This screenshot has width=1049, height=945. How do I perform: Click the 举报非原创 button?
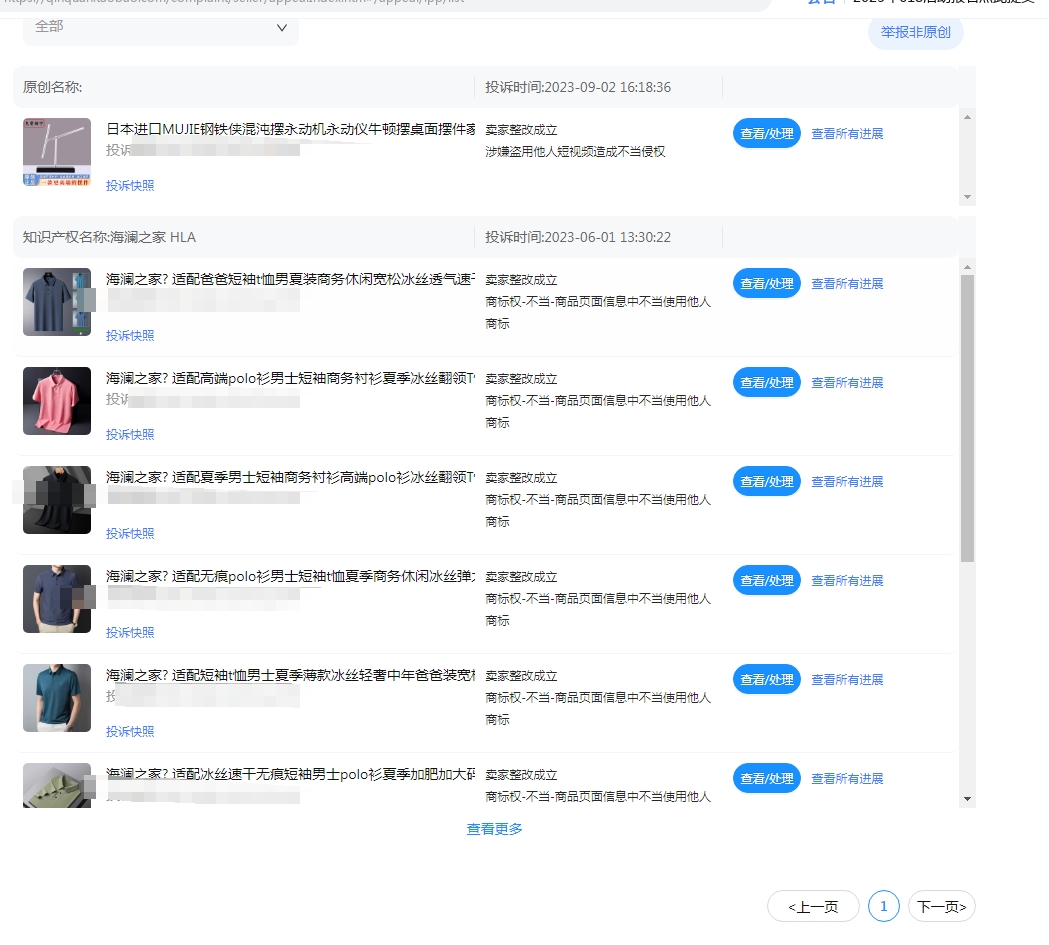915,32
